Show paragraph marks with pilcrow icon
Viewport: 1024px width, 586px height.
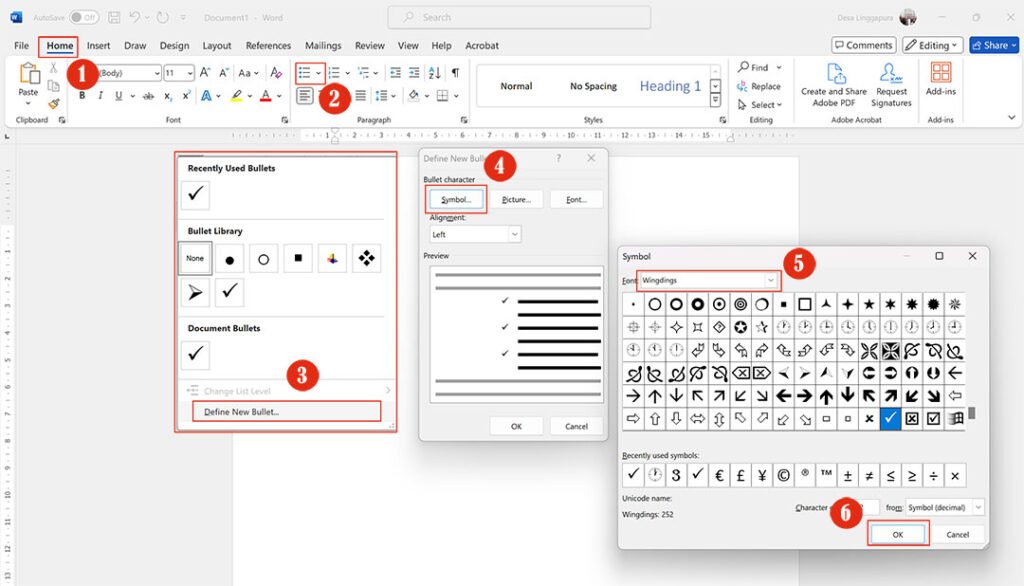click(x=455, y=73)
